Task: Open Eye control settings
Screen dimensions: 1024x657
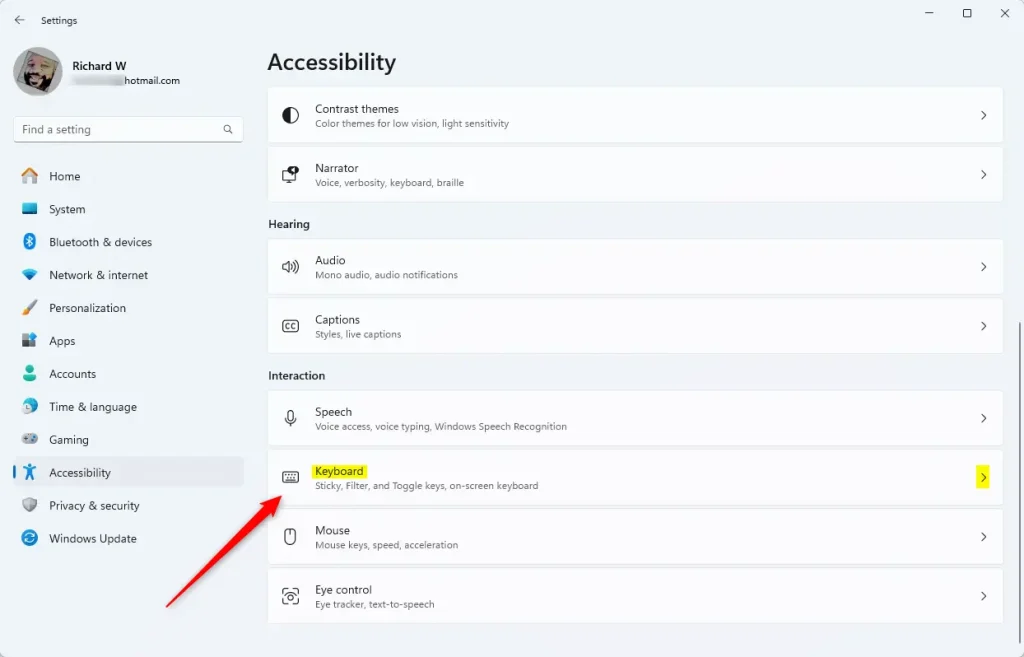Action: 635,596
